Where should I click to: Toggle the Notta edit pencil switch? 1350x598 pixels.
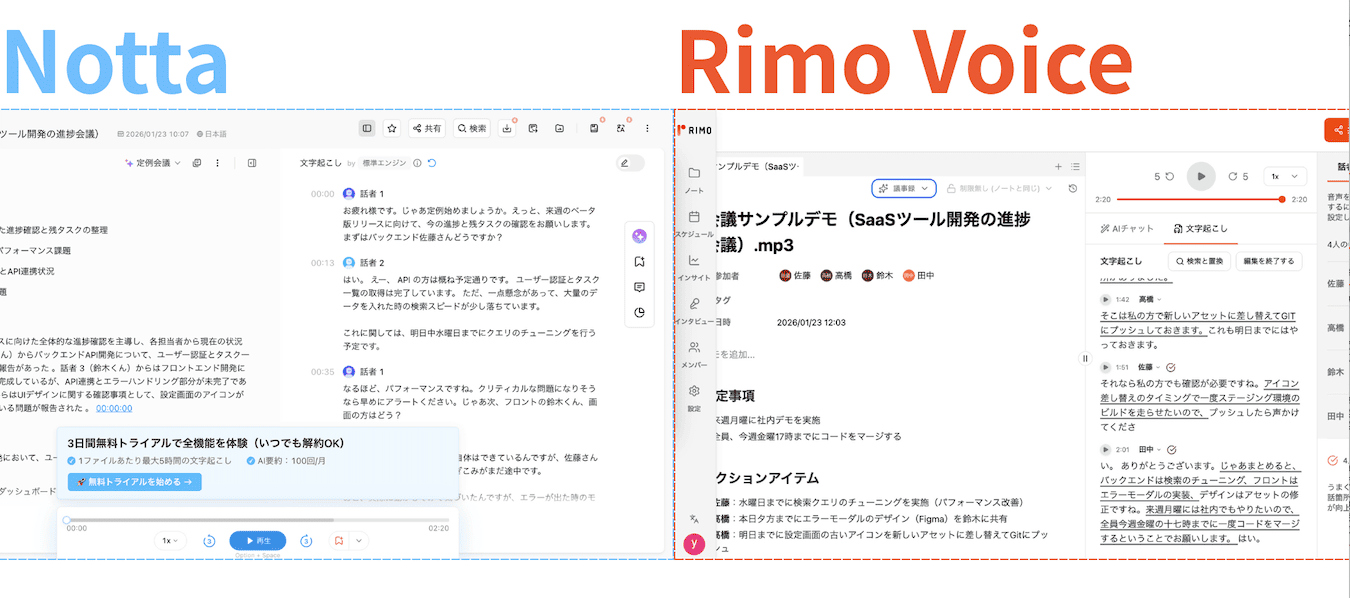point(630,163)
